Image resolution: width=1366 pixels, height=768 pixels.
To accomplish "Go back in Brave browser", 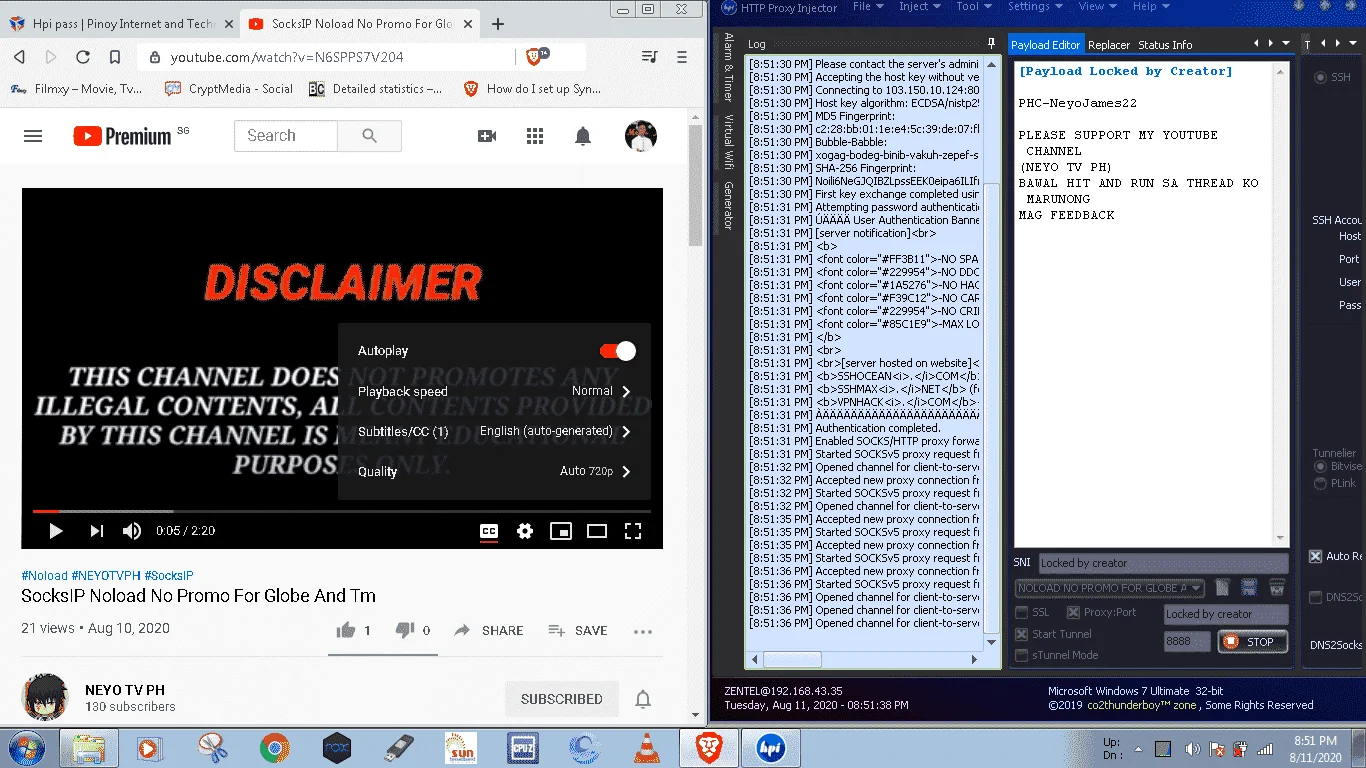I will 20,57.
